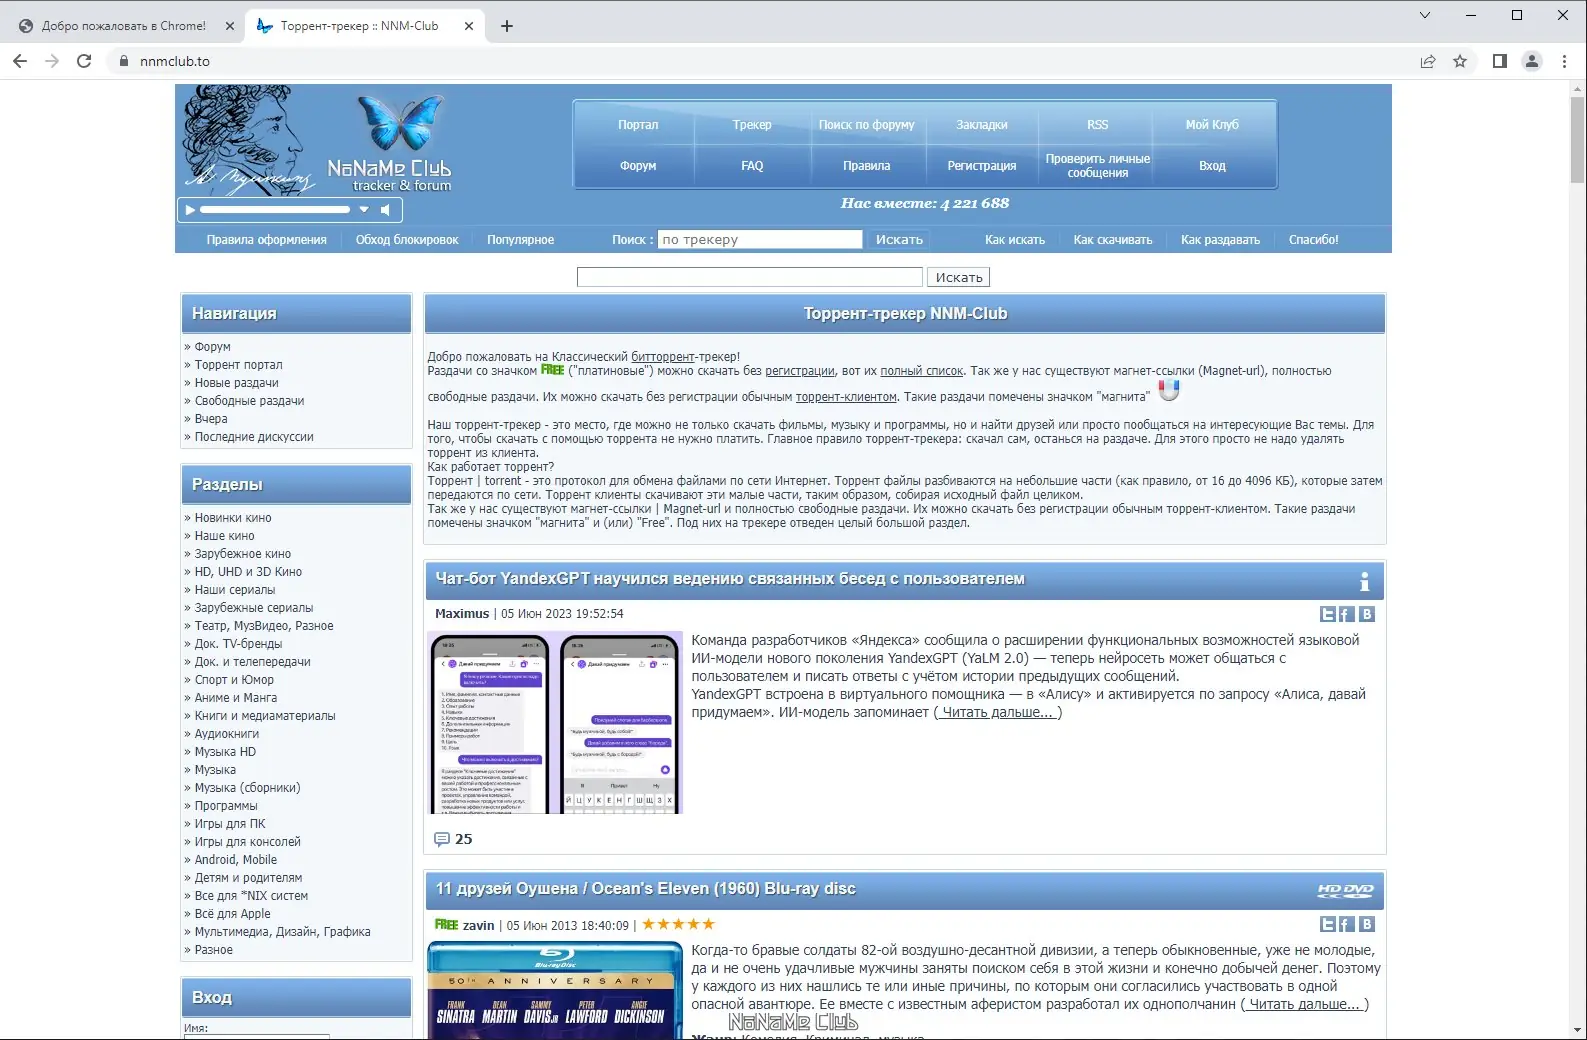Click the blue butterfly NoNaMe Club logo

(x=400, y=121)
